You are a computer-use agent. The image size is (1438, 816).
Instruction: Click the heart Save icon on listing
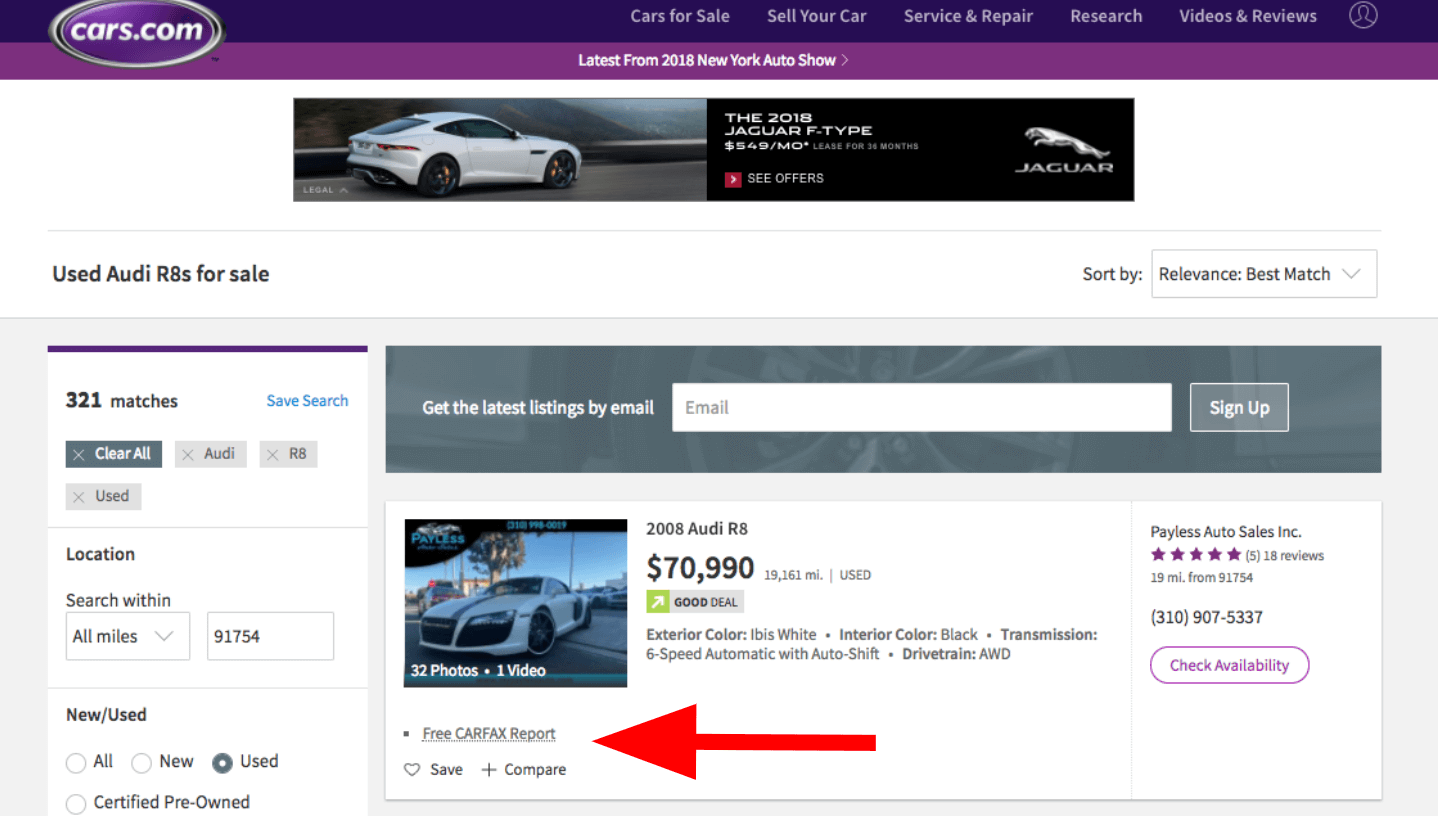point(412,770)
